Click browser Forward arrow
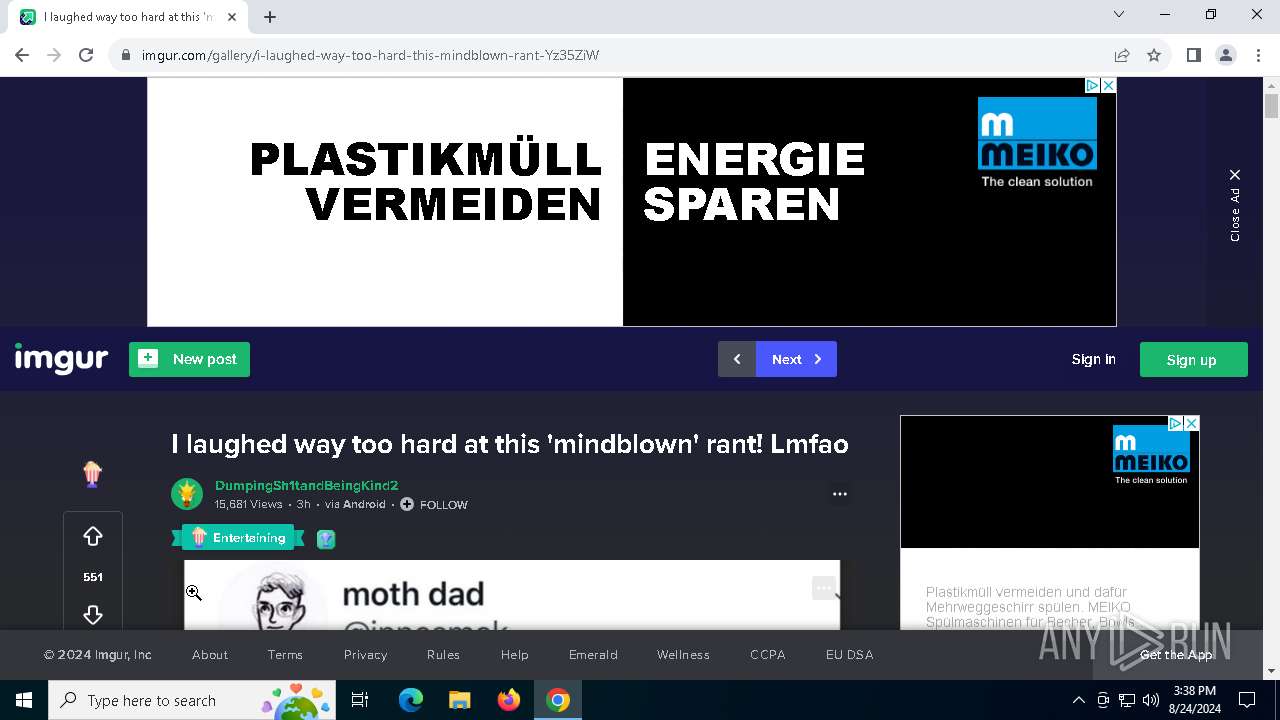 [x=54, y=55]
